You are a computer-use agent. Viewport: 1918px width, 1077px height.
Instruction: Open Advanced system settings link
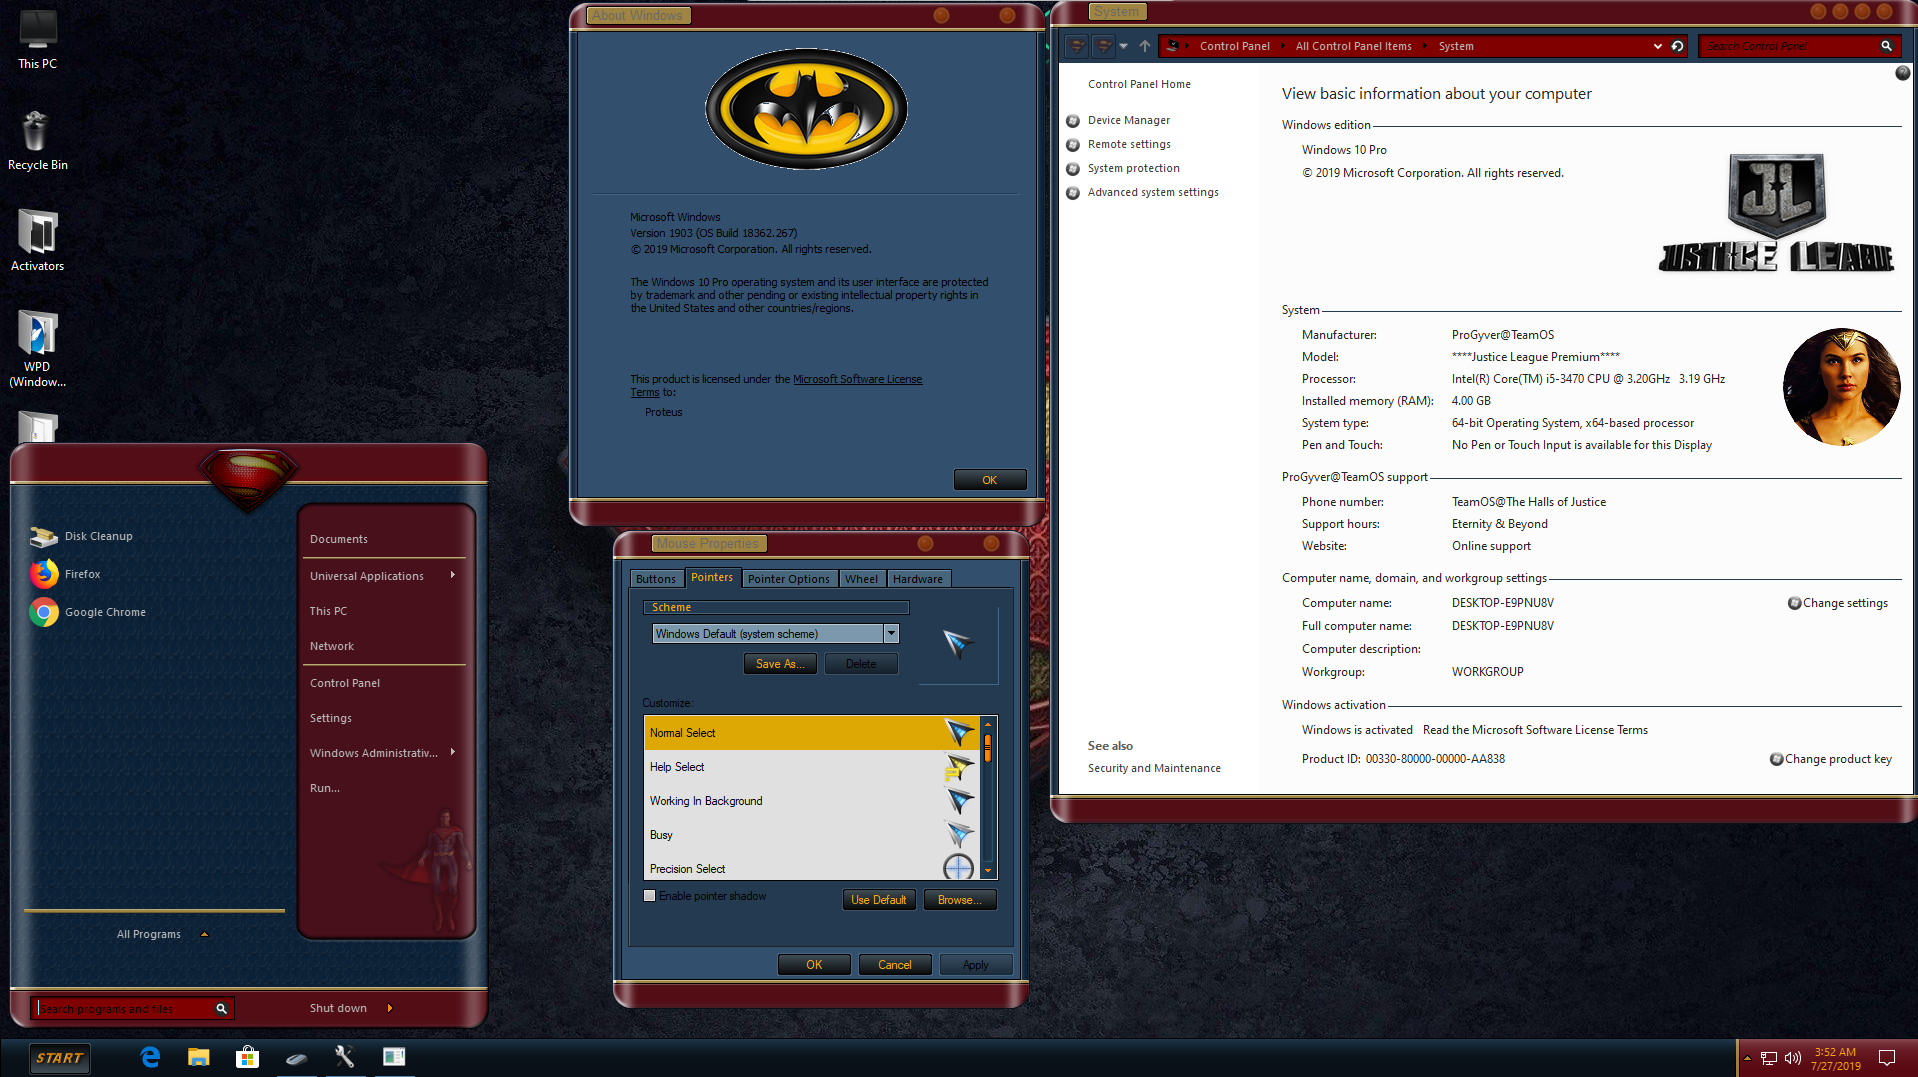[1153, 192]
